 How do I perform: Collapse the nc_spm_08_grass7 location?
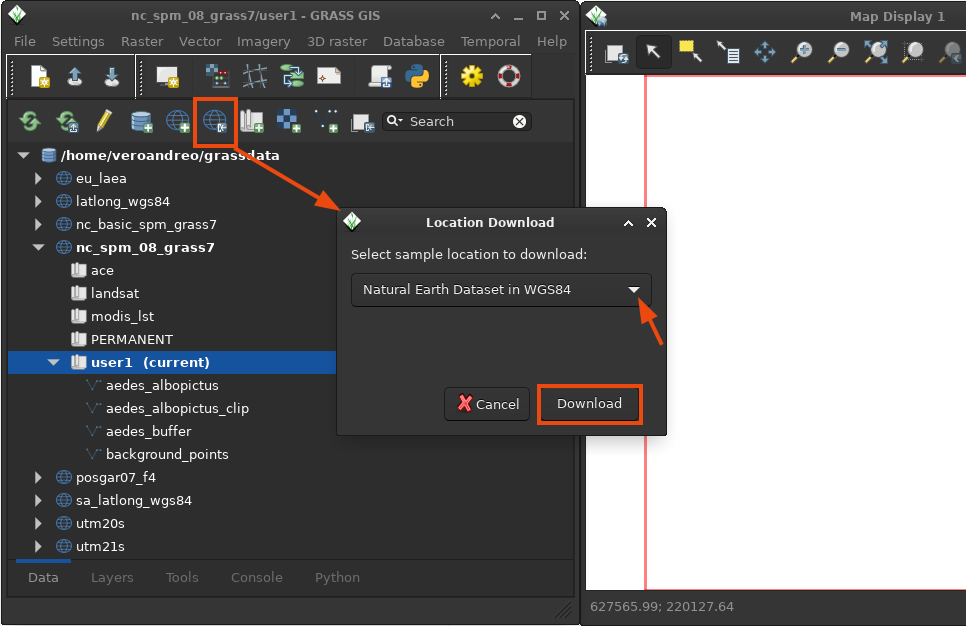[x=38, y=247]
